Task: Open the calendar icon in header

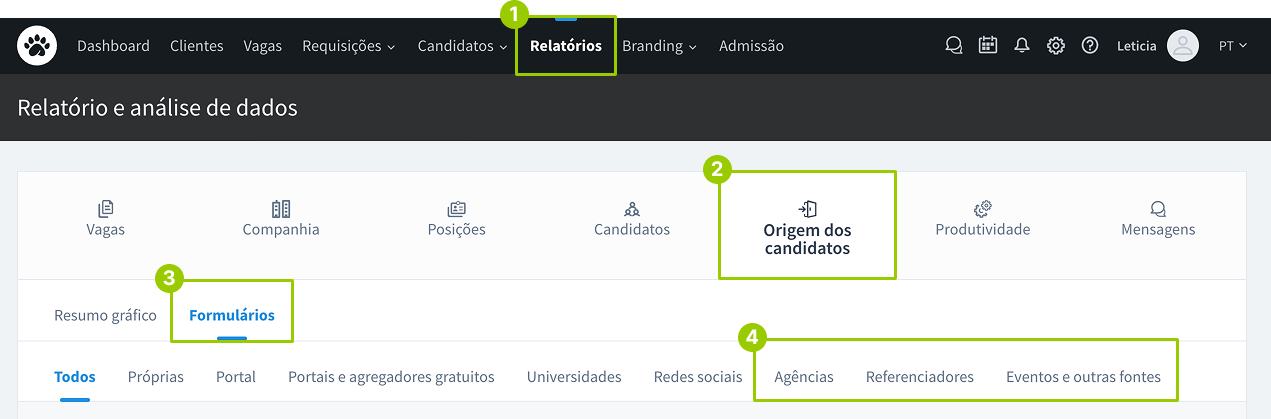Action: coord(988,46)
